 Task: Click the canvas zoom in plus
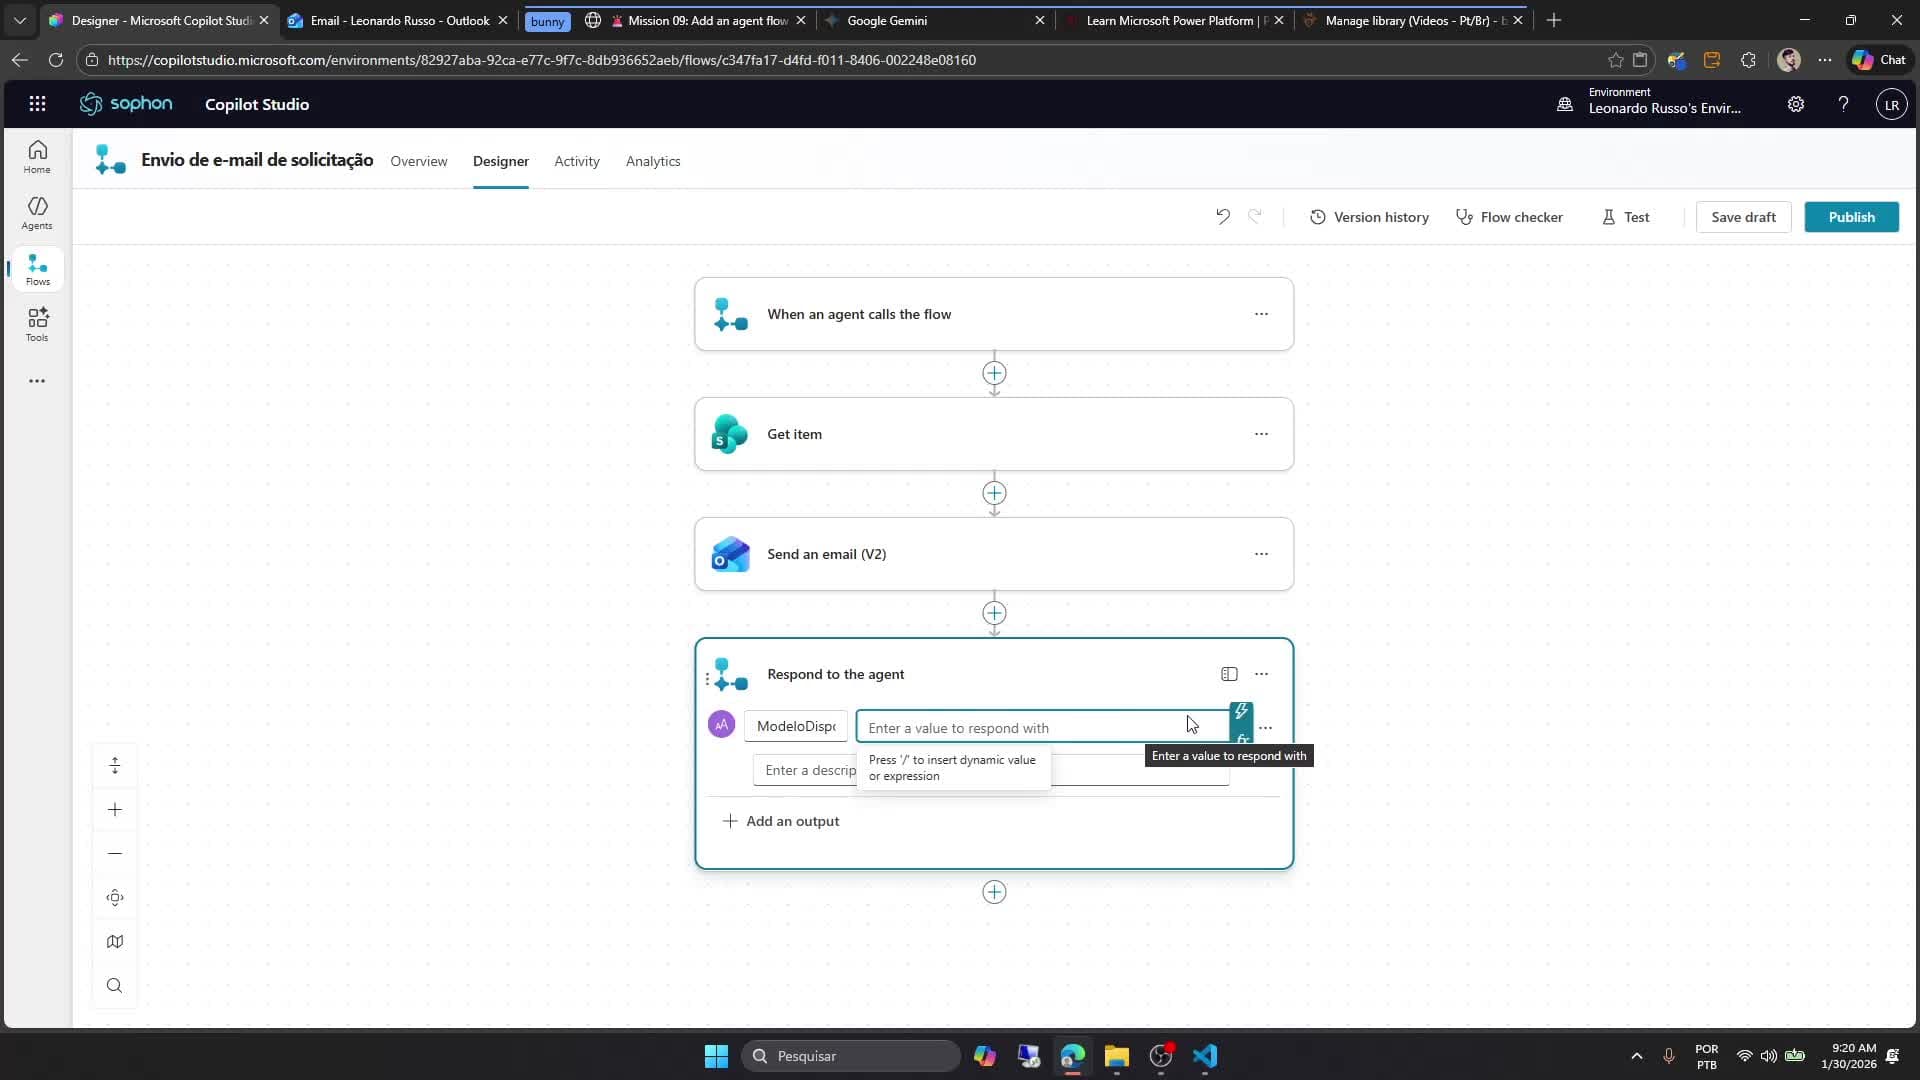(x=115, y=809)
